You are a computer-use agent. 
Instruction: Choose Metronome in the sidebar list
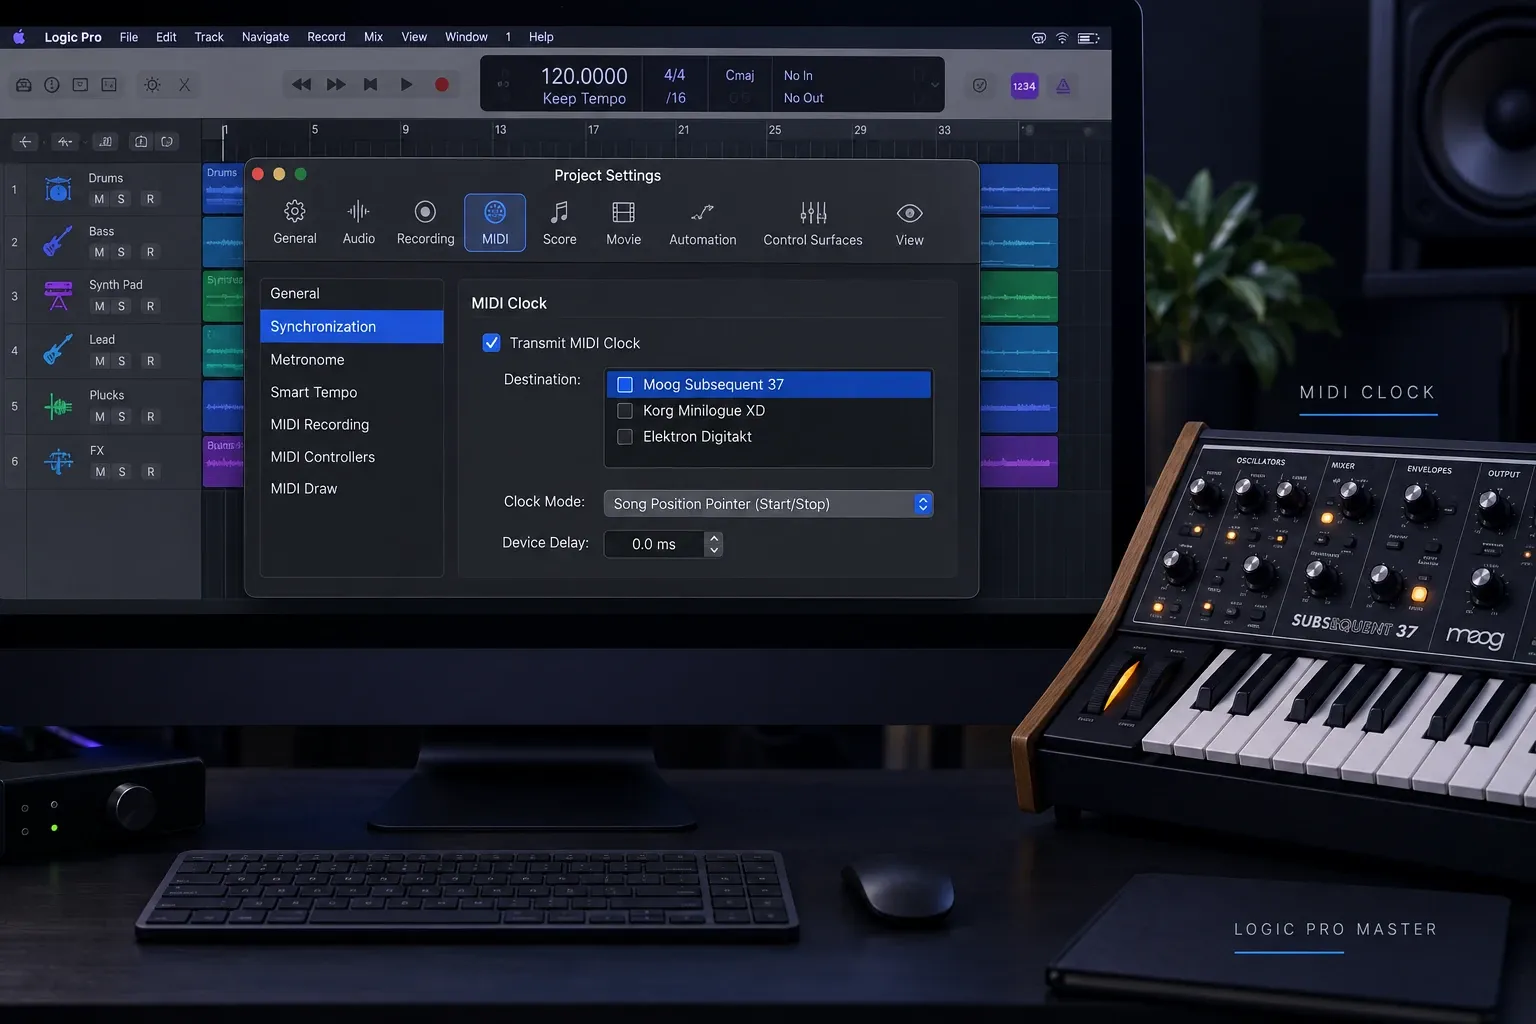351,360
